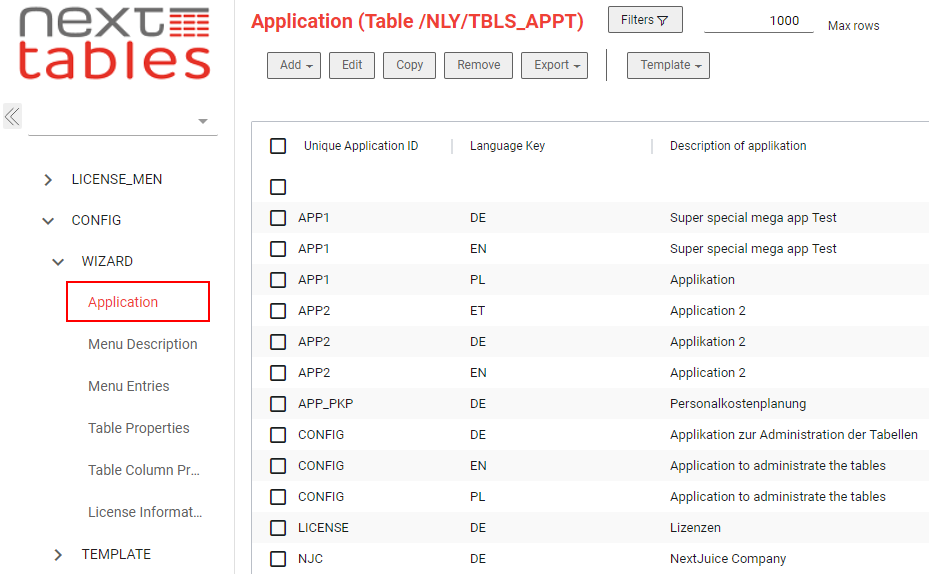Click the NextJuice Company cell

point(728,559)
